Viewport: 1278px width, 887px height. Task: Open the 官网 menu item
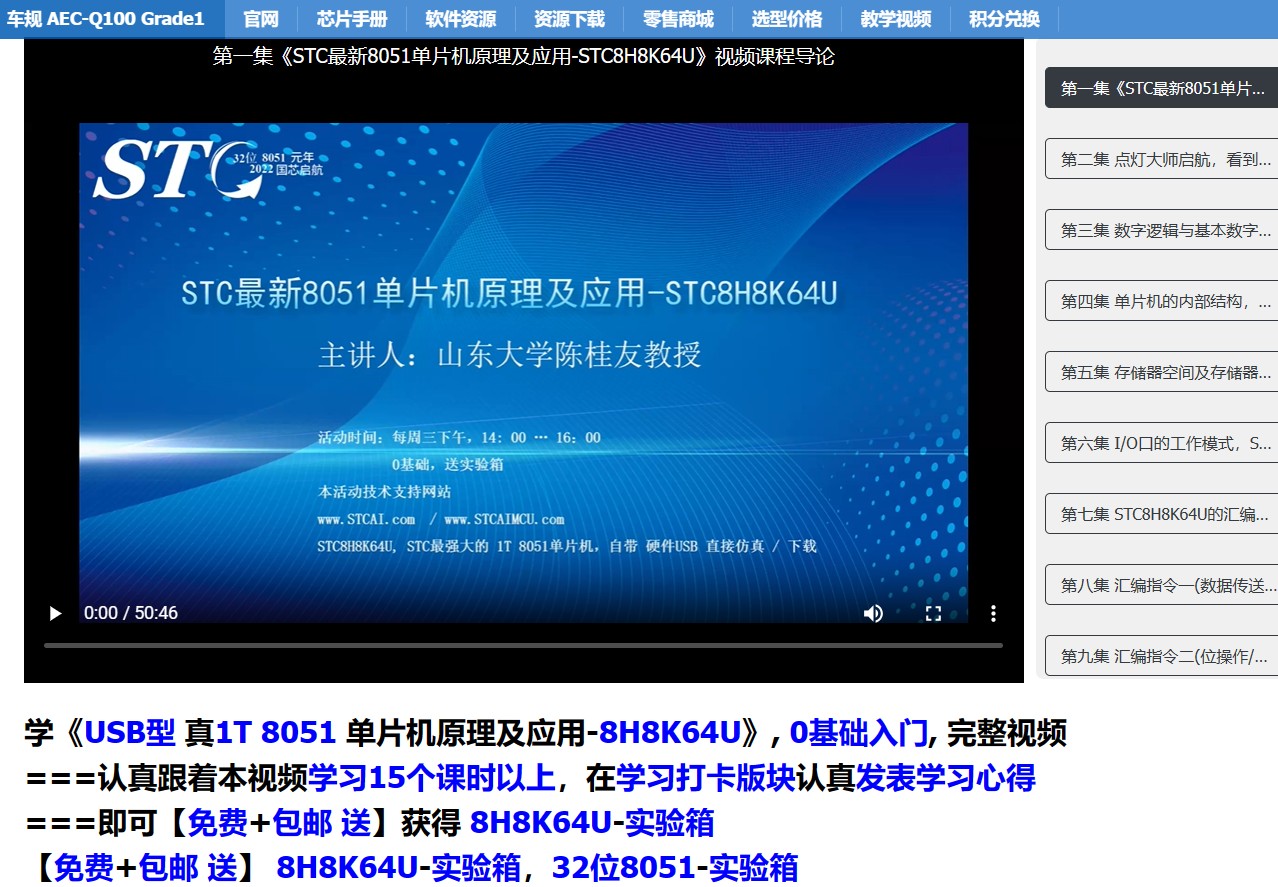(261, 19)
